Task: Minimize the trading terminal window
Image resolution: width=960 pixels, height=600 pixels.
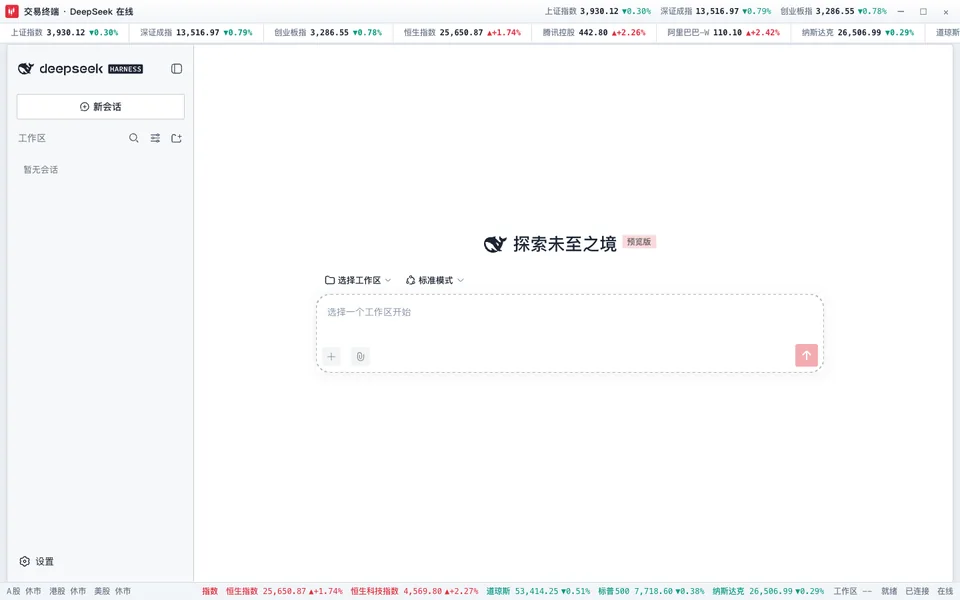Action: tap(901, 11)
